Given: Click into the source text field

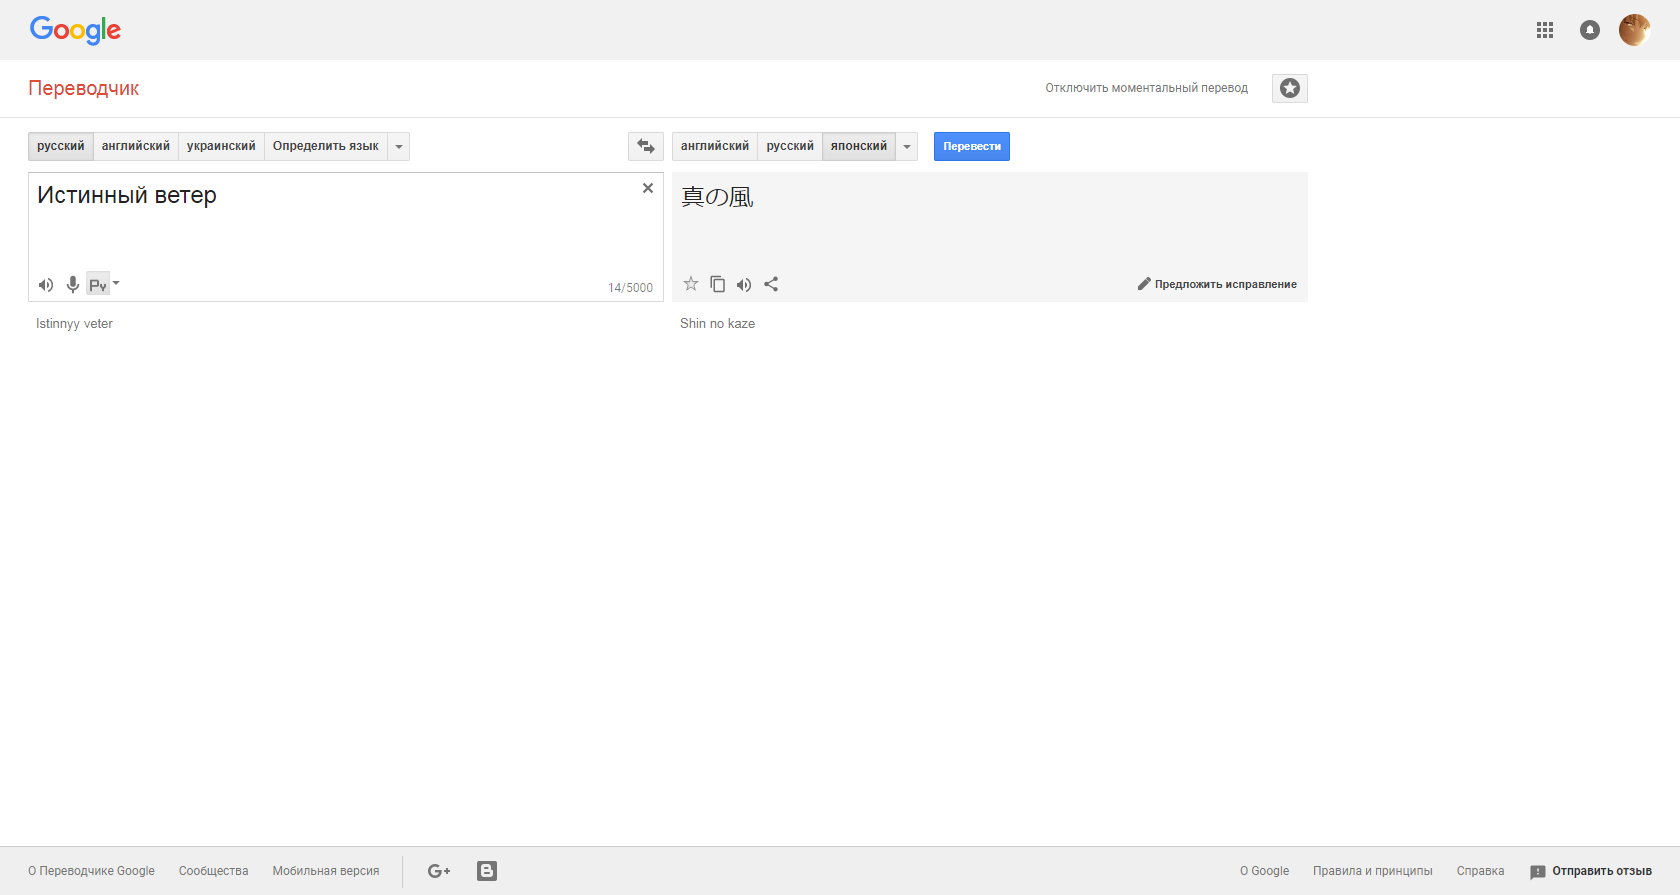Looking at the screenshot, I should pos(346,237).
